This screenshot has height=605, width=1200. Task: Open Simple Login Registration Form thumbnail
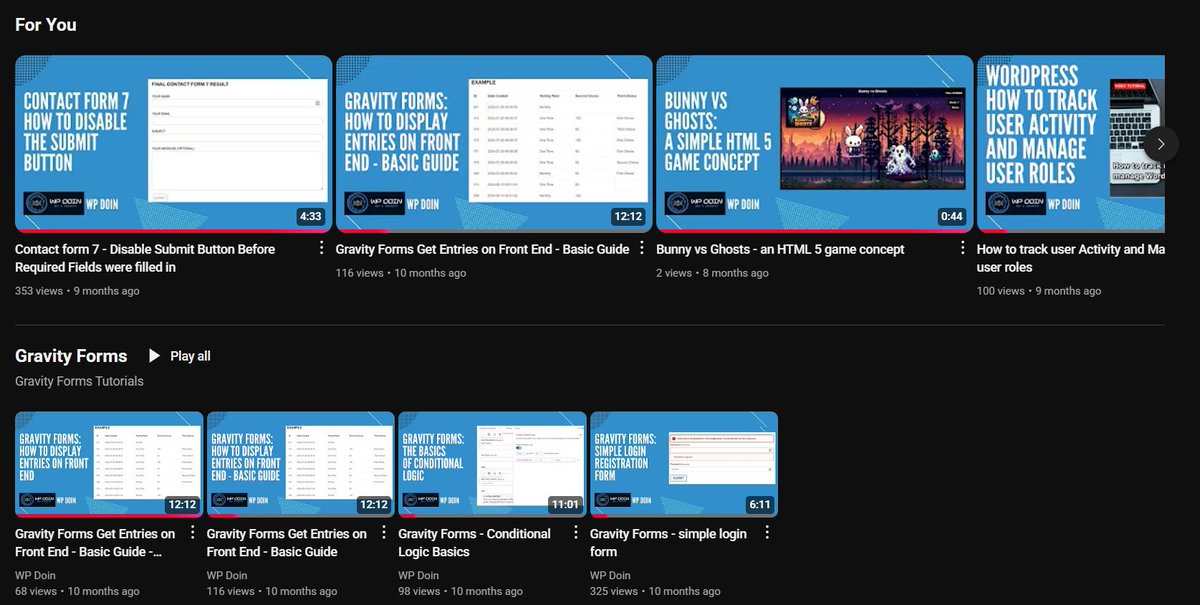point(684,464)
